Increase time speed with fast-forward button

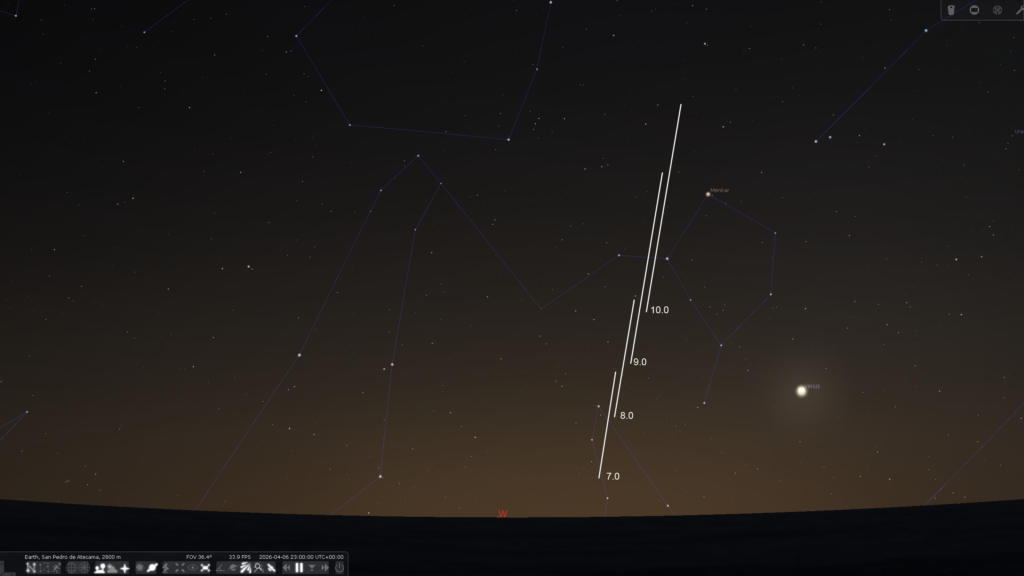(325, 568)
